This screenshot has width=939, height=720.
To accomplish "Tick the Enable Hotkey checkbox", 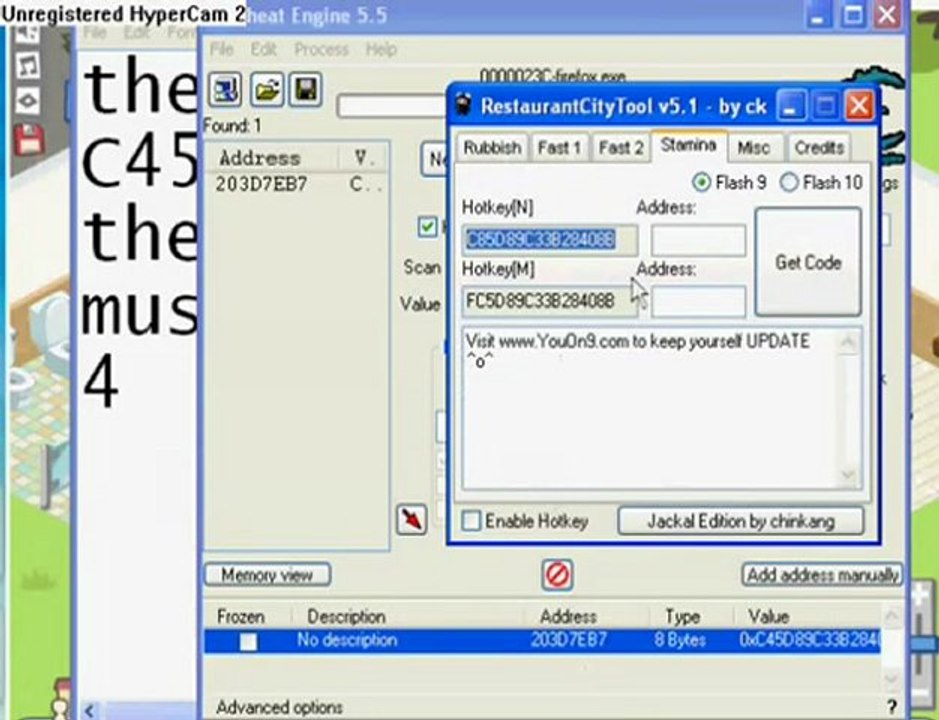I will [x=471, y=521].
